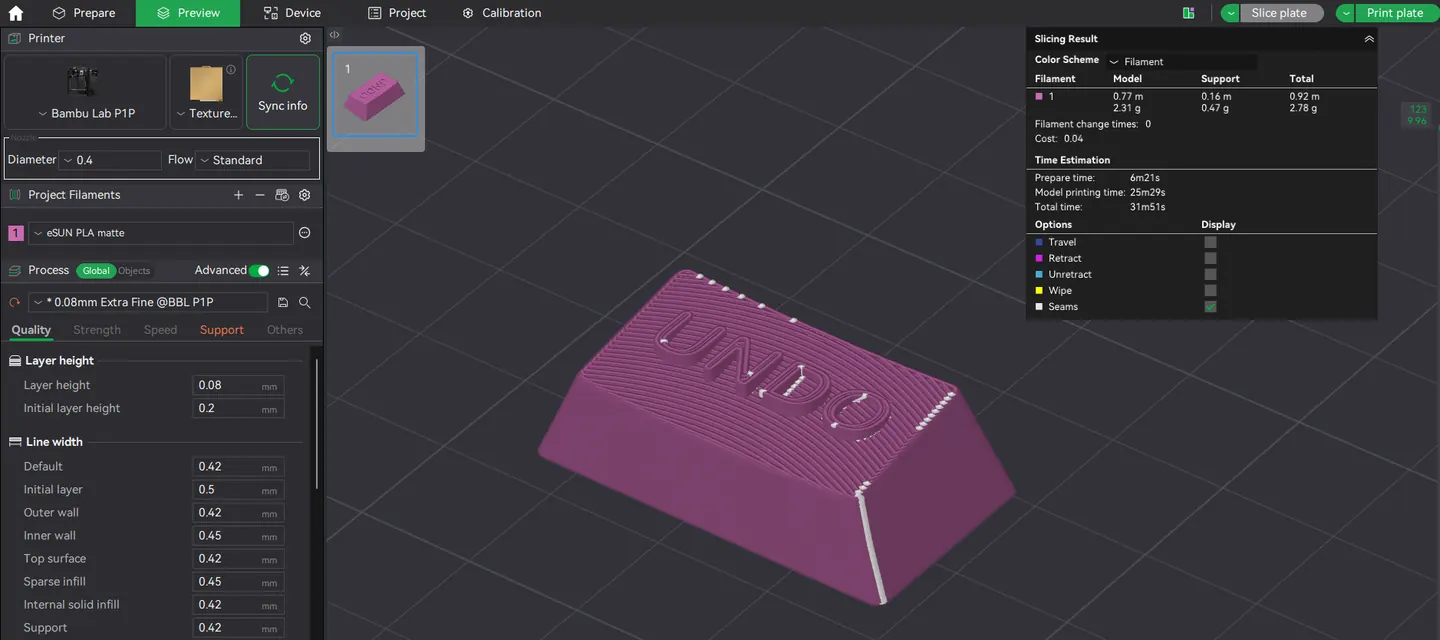Viewport: 1440px width, 640px height.
Task: Collapse the sidebar with arrow icon
Action: tap(334, 34)
